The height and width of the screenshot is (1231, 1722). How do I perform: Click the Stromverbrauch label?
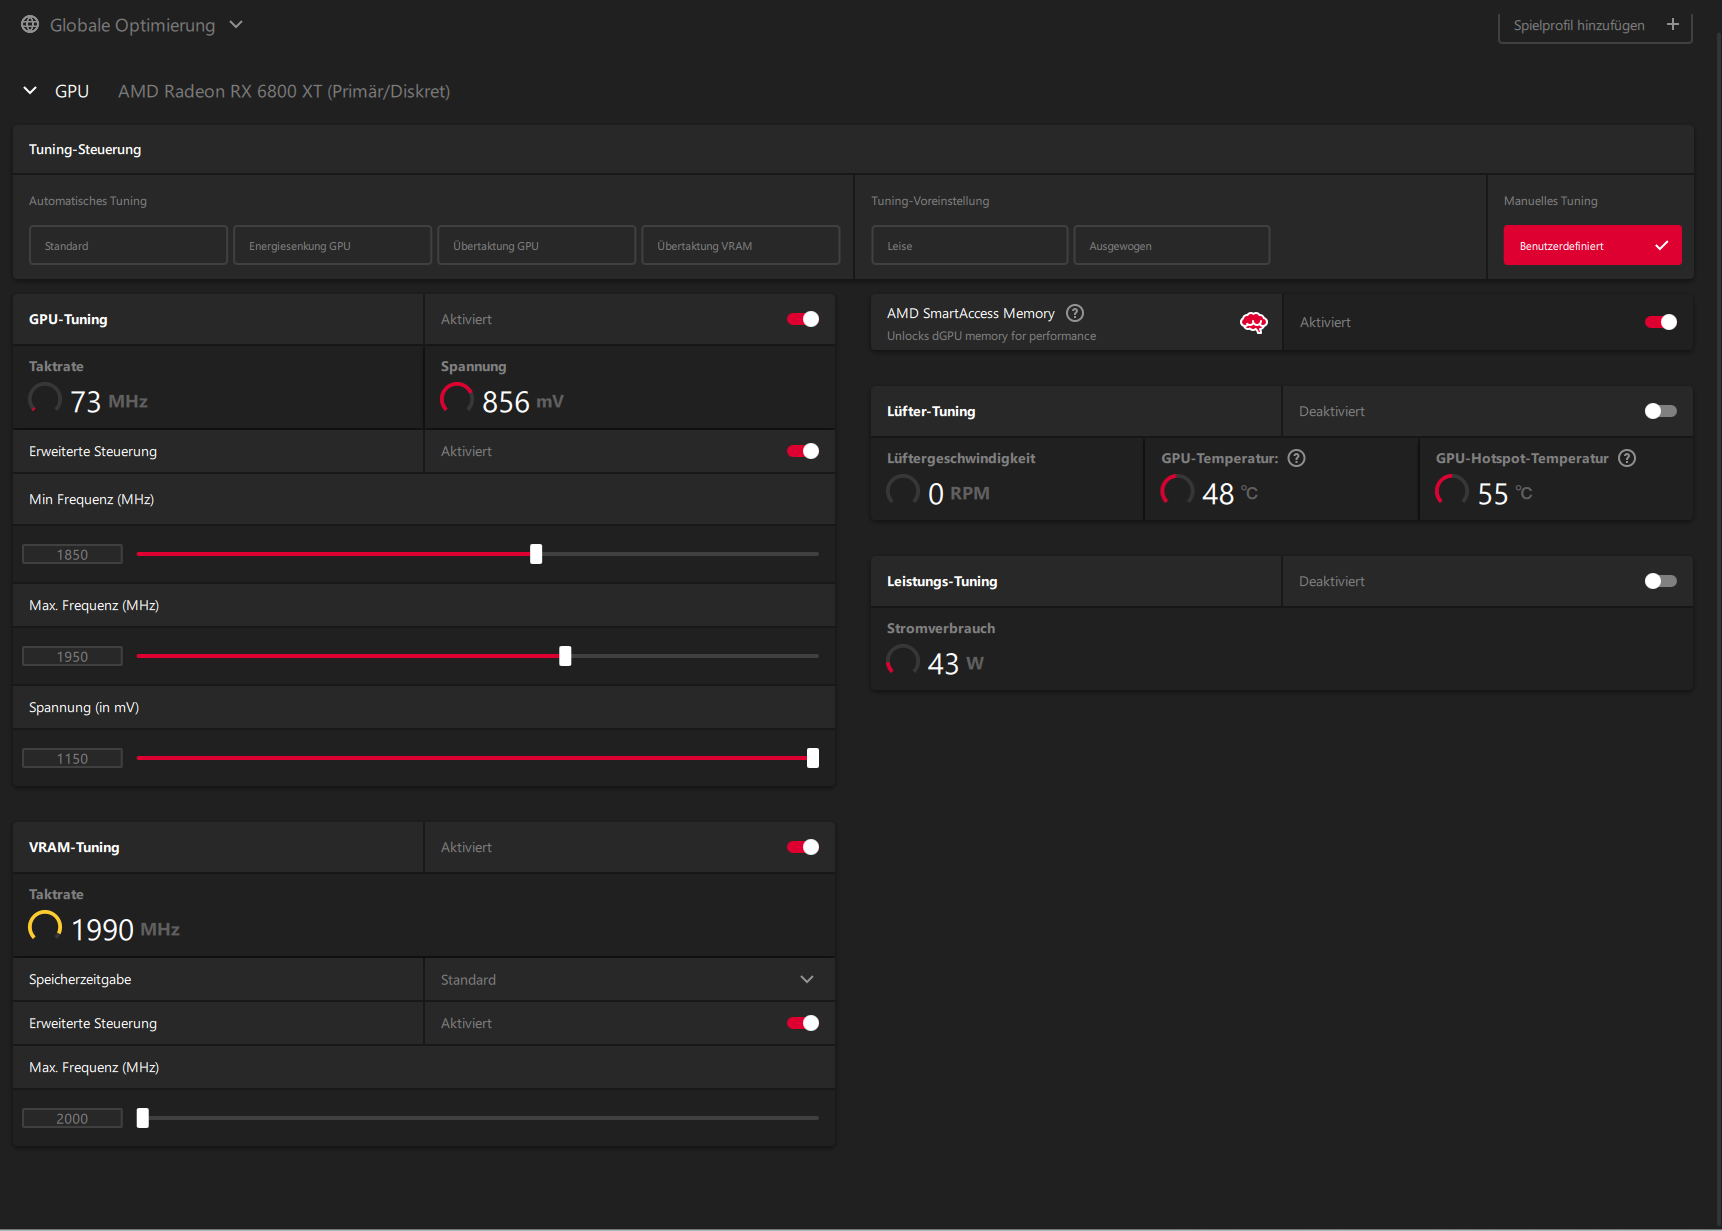[941, 628]
